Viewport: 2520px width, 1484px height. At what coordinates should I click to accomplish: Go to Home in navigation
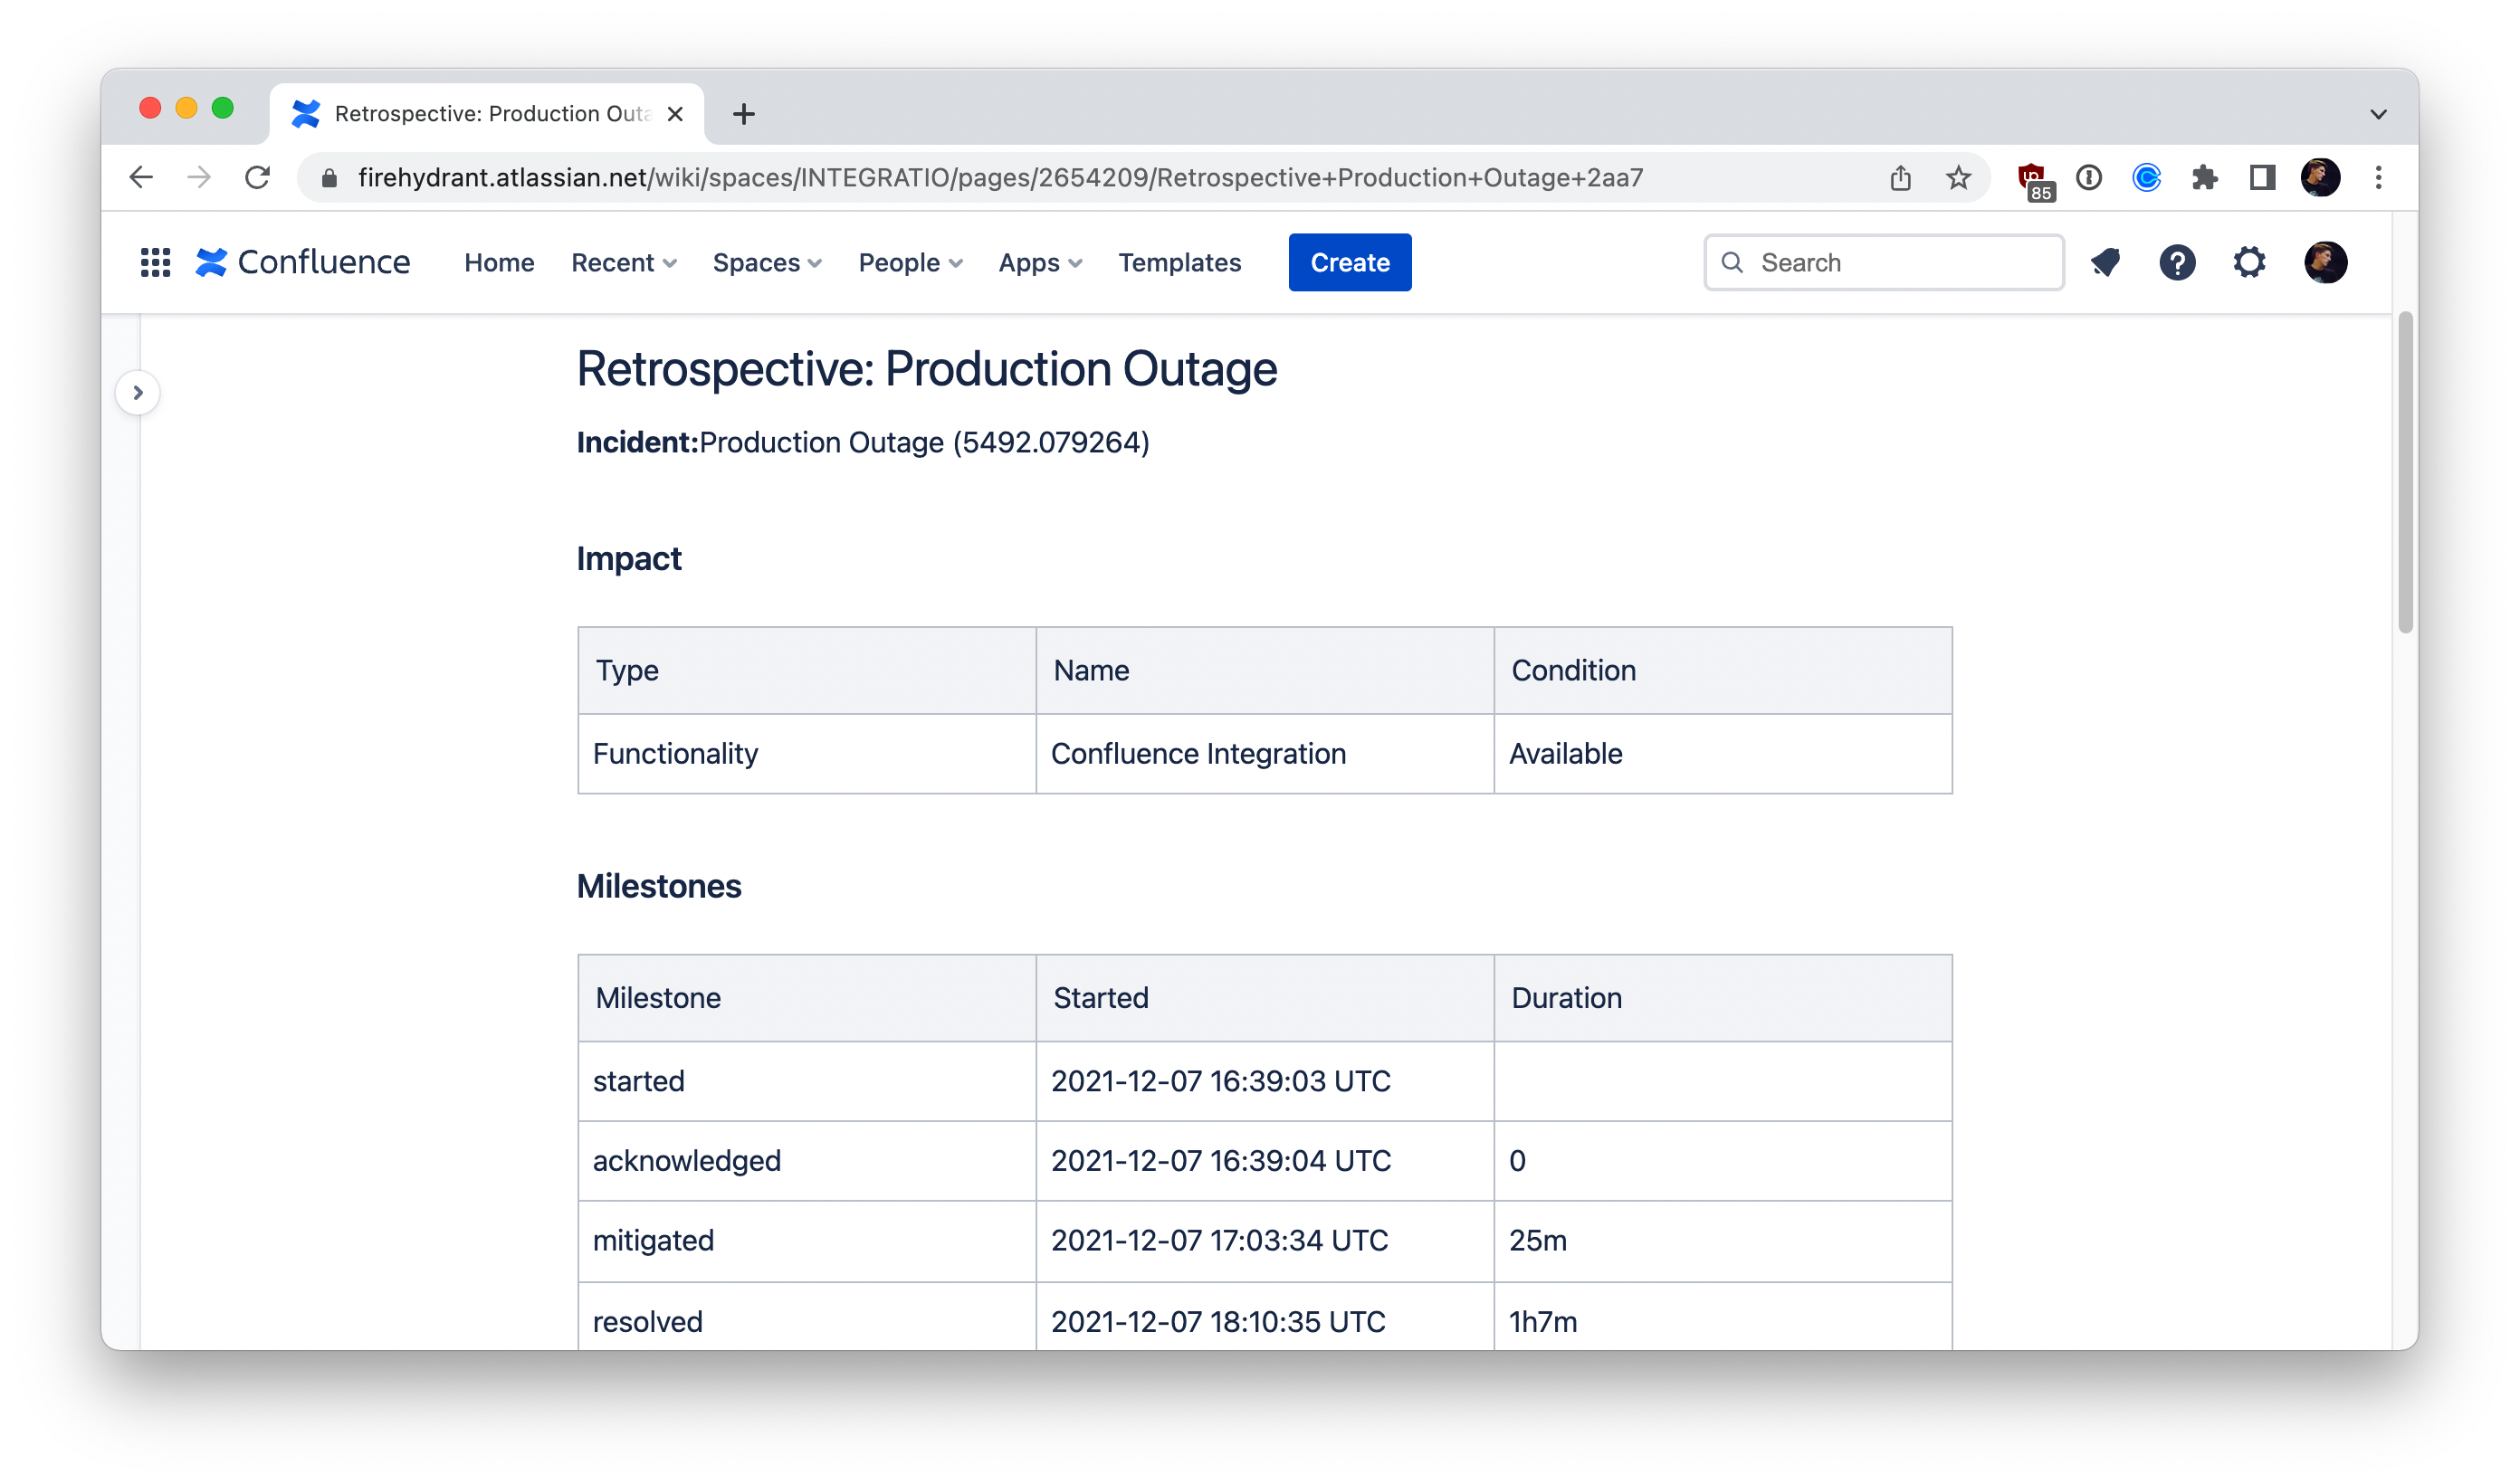(x=499, y=263)
